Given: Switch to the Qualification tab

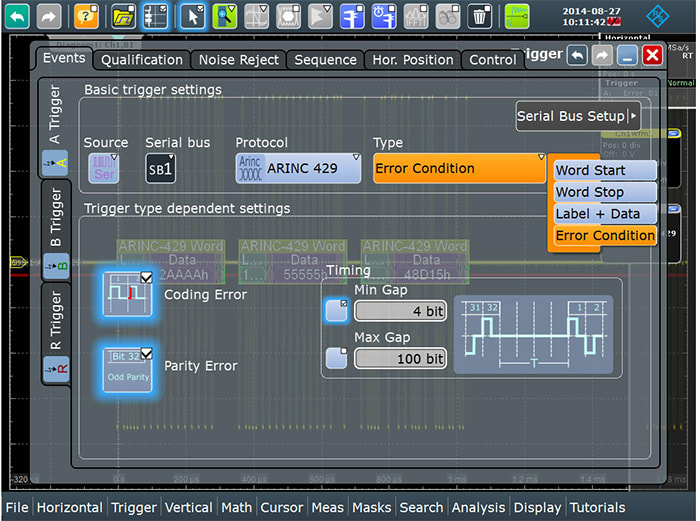Looking at the screenshot, I should point(142,60).
